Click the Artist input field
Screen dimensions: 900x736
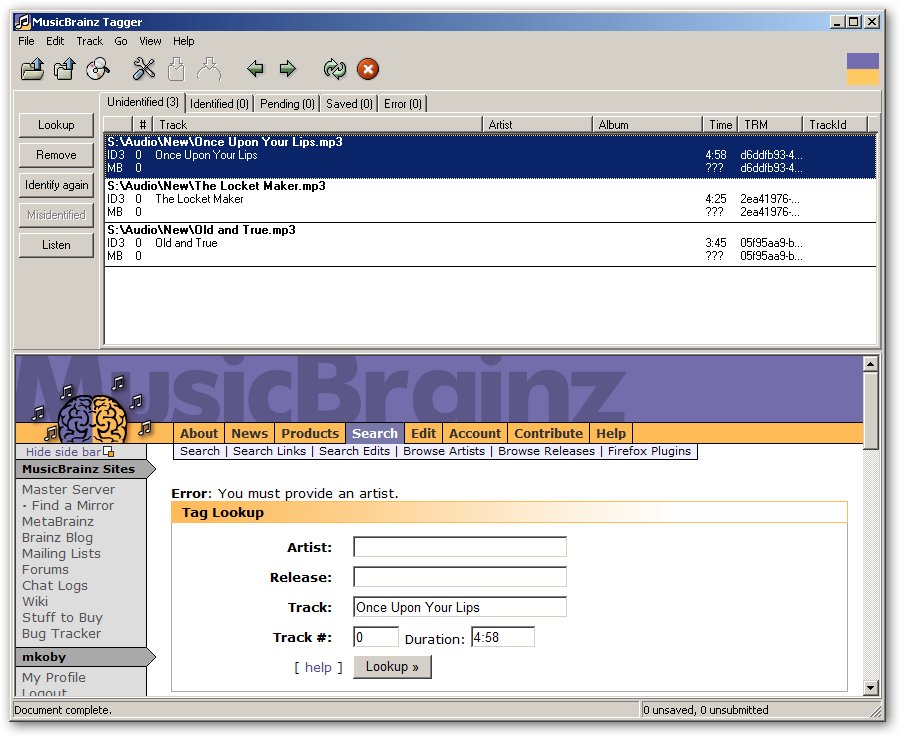click(x=460, y=547)
